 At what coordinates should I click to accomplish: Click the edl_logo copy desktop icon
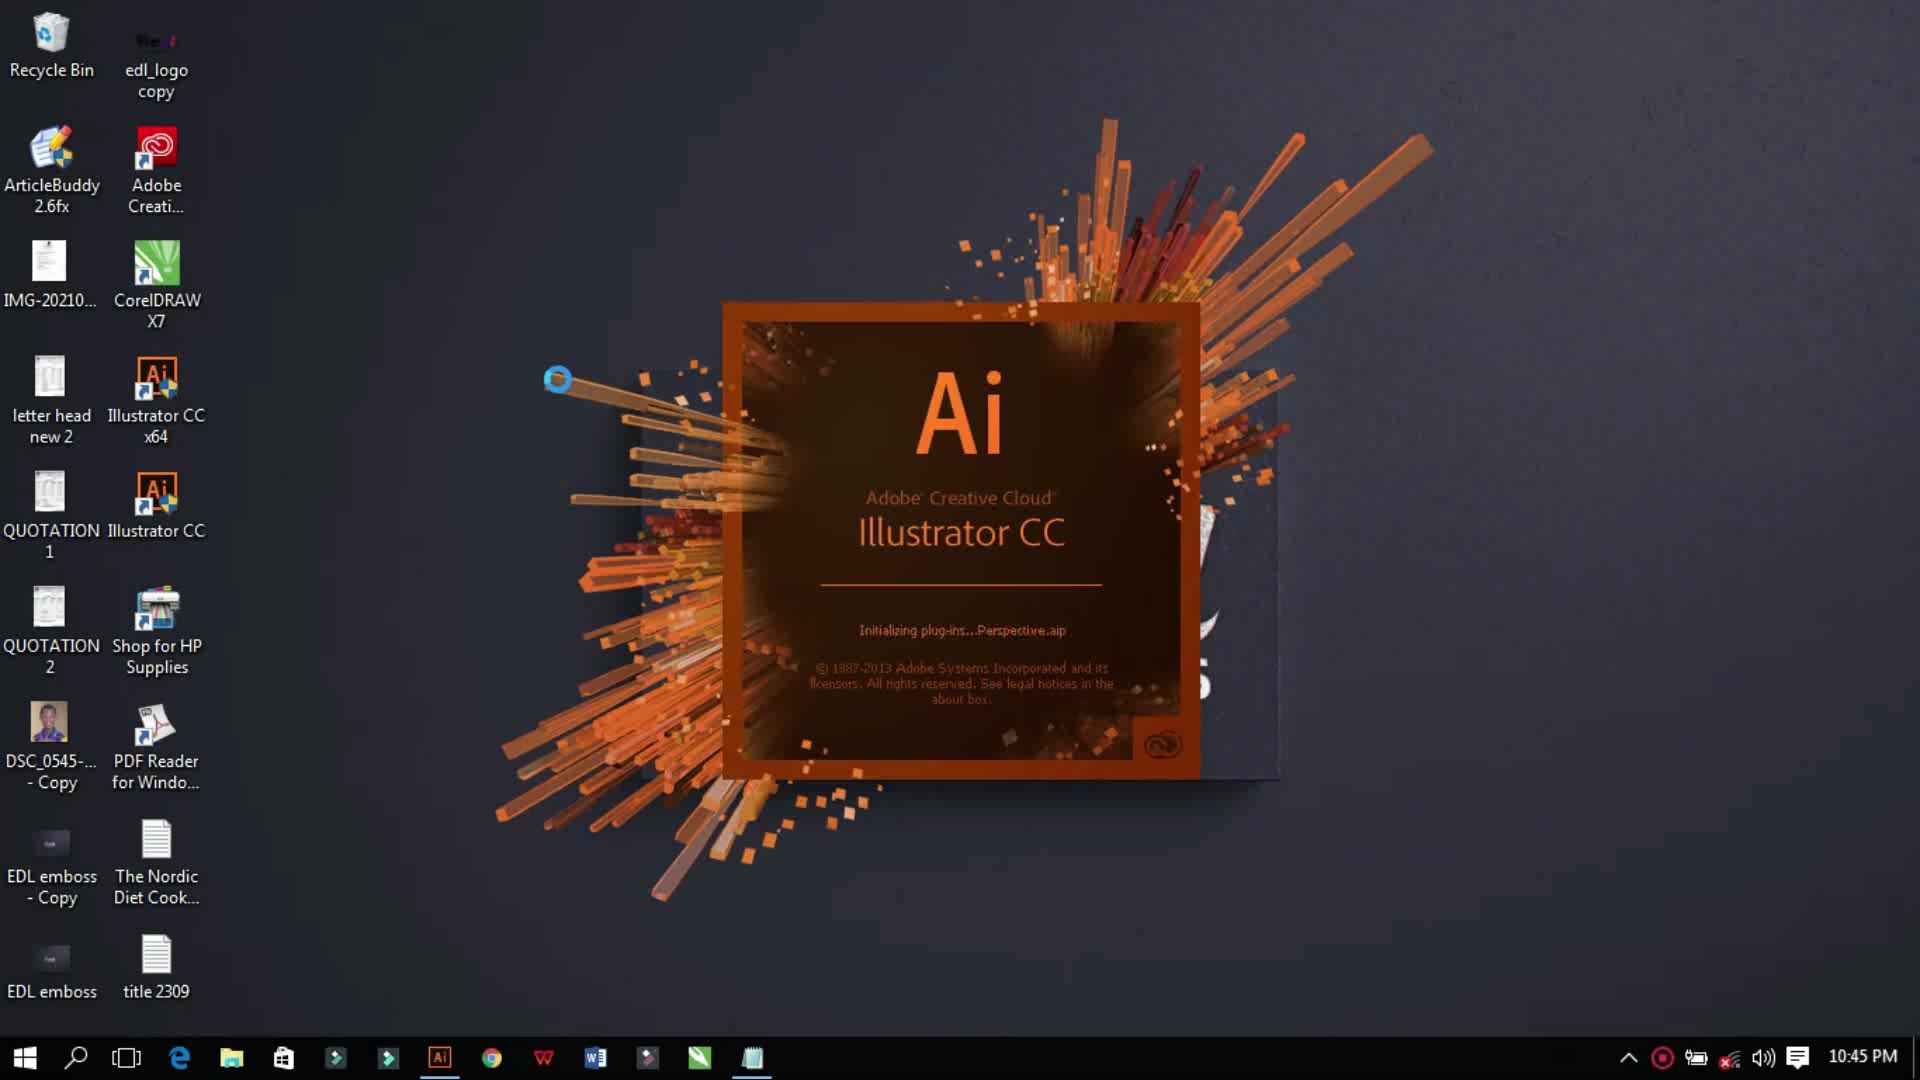pos(157,51)
